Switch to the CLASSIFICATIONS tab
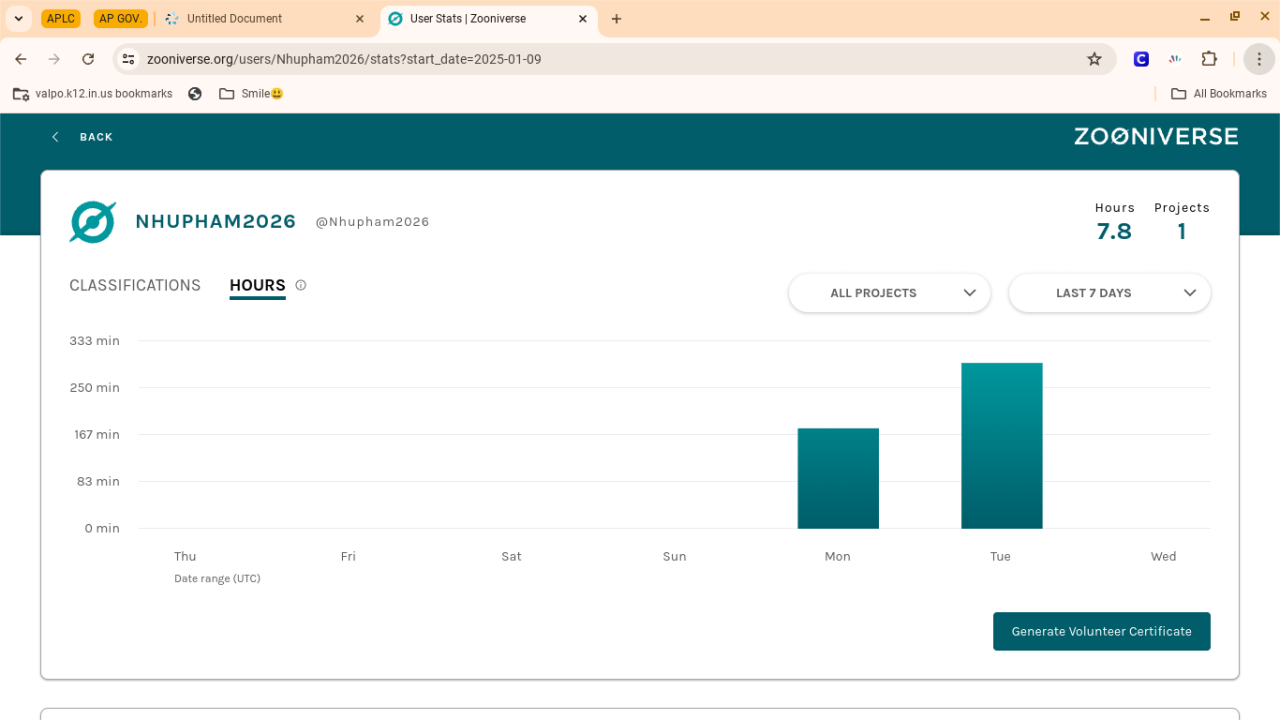 pos(135,286)
